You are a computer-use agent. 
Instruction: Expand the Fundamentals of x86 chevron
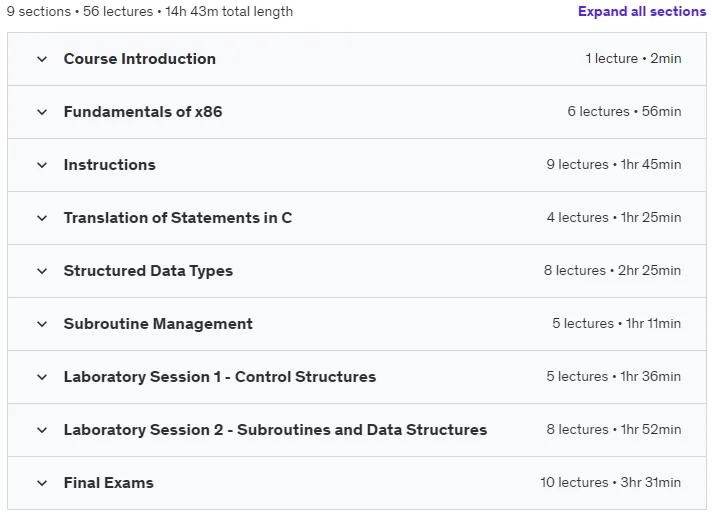(x=42, y=112)
